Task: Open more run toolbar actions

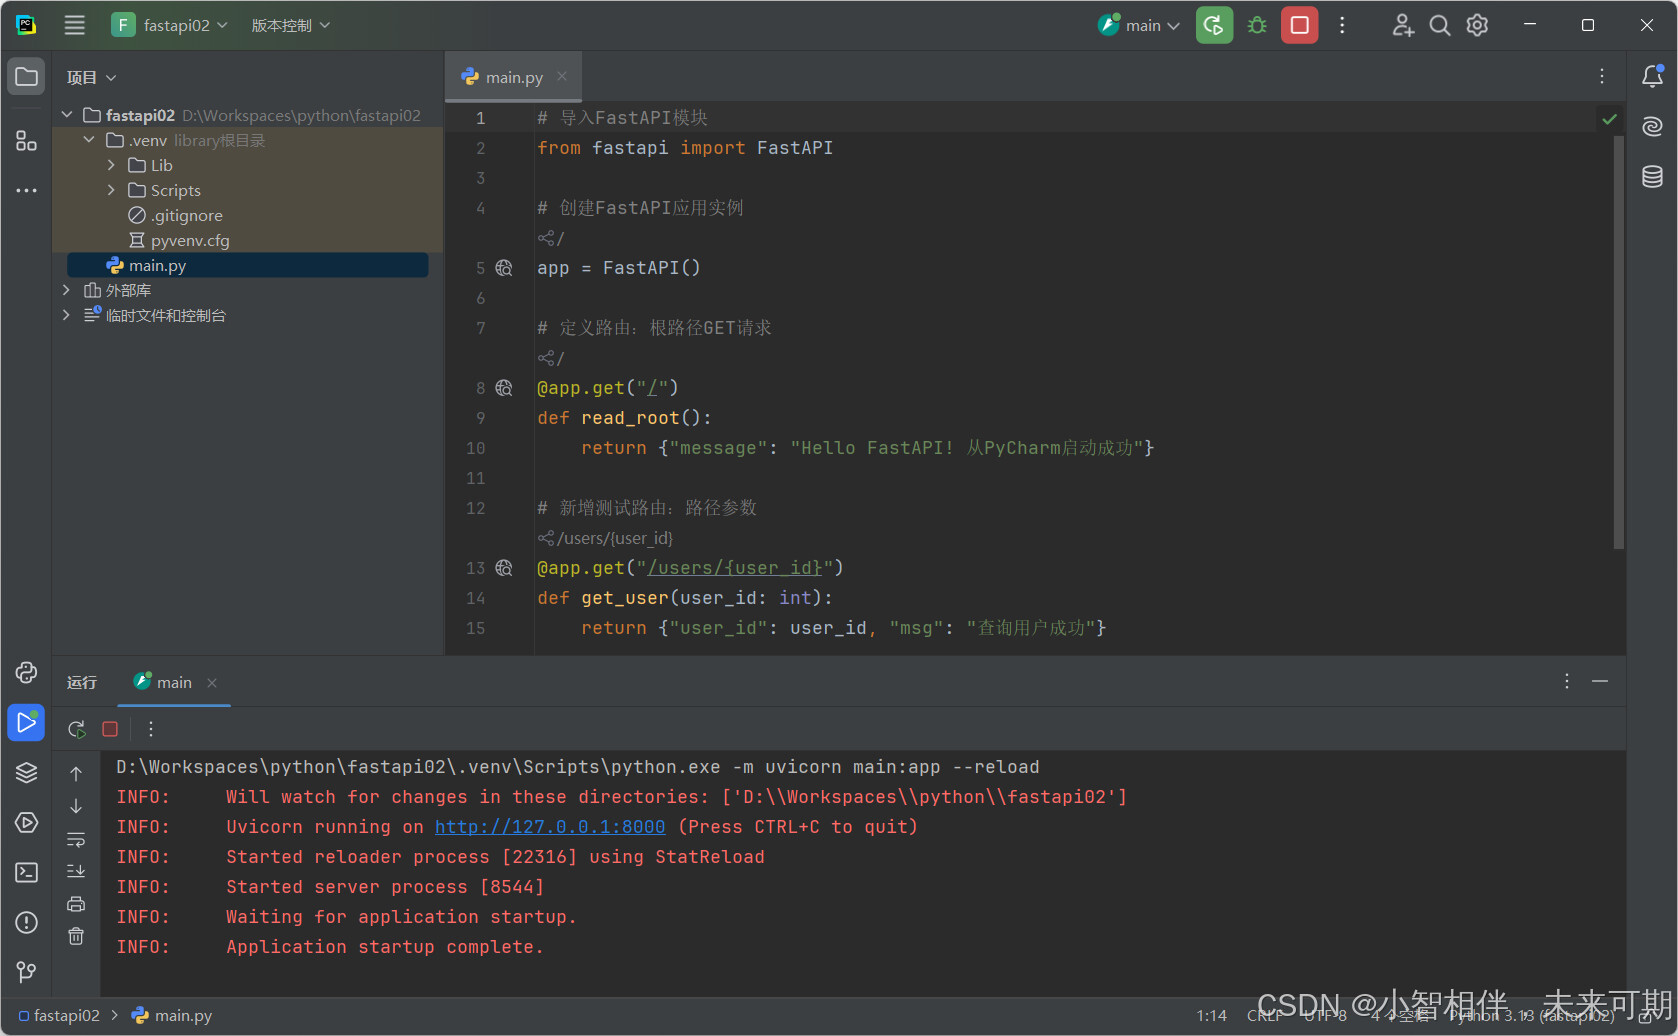Action: pos(151,729)
